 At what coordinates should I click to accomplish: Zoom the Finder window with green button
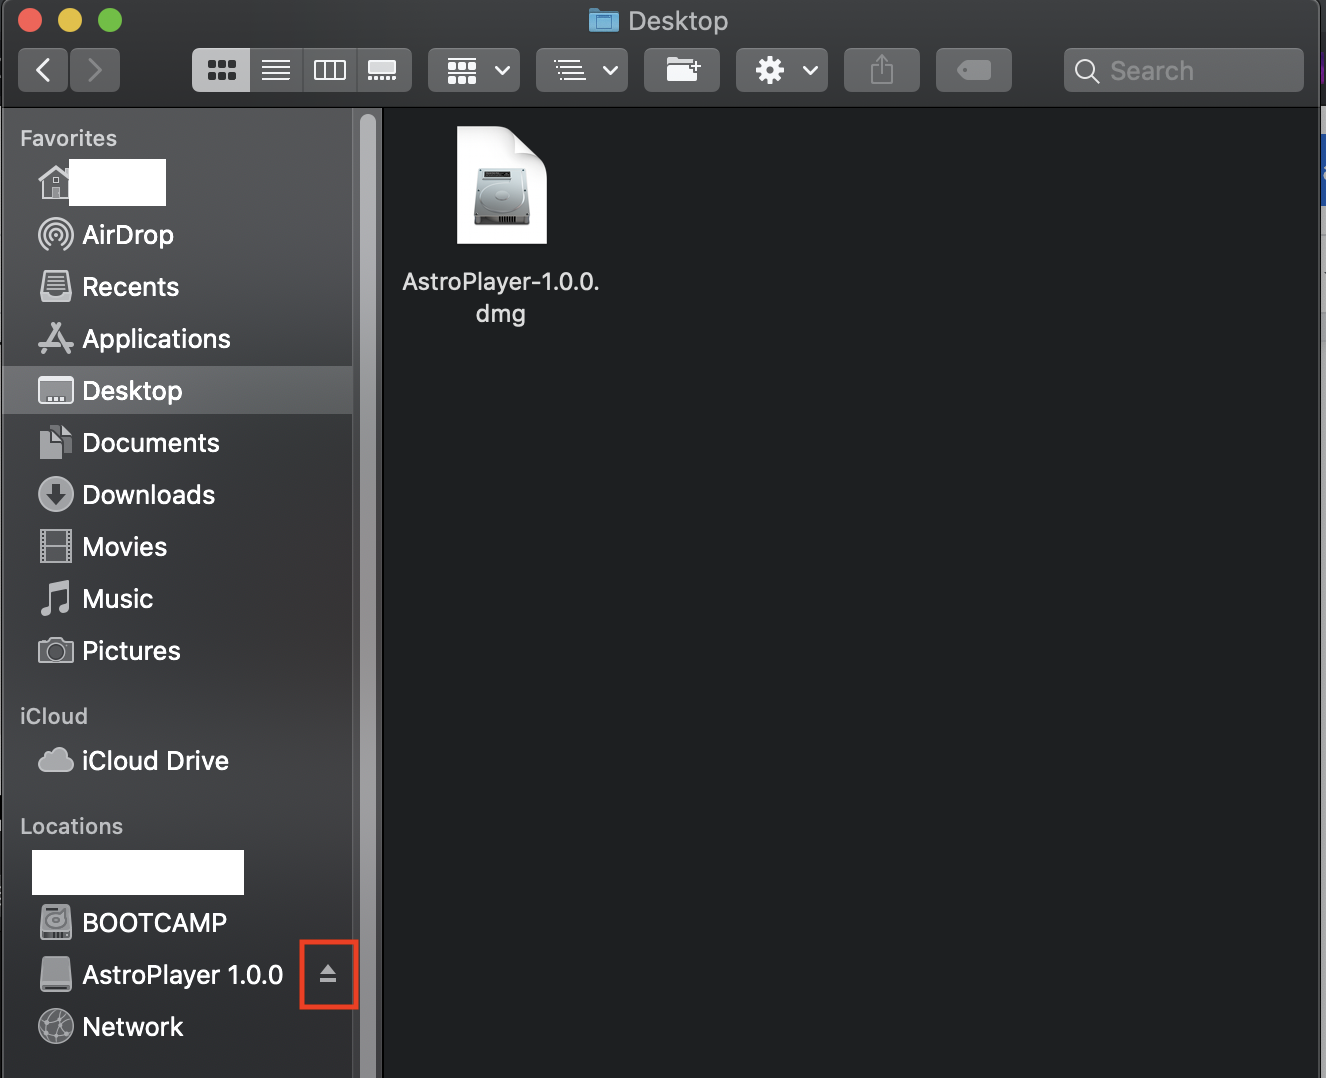tap(110, 20)
